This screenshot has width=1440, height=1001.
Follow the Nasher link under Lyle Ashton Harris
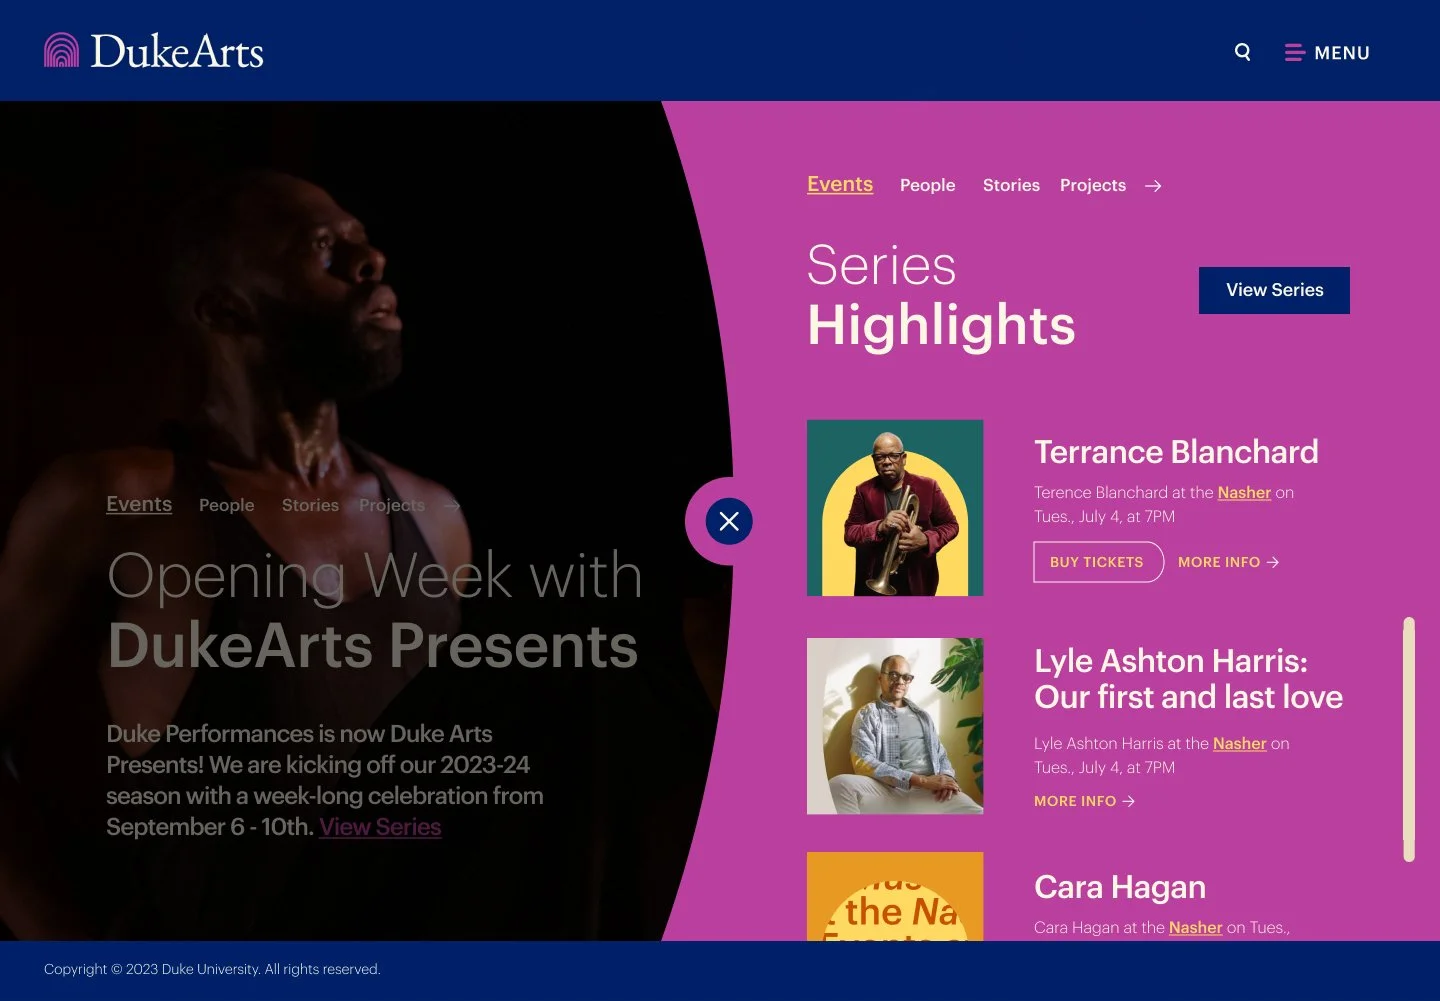click(1239, 743)
